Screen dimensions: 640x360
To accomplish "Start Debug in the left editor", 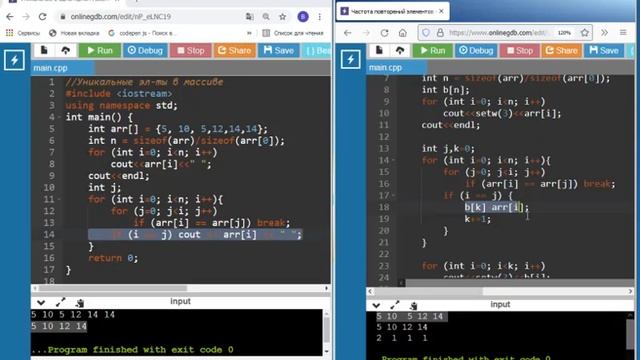I will (145, 51).
